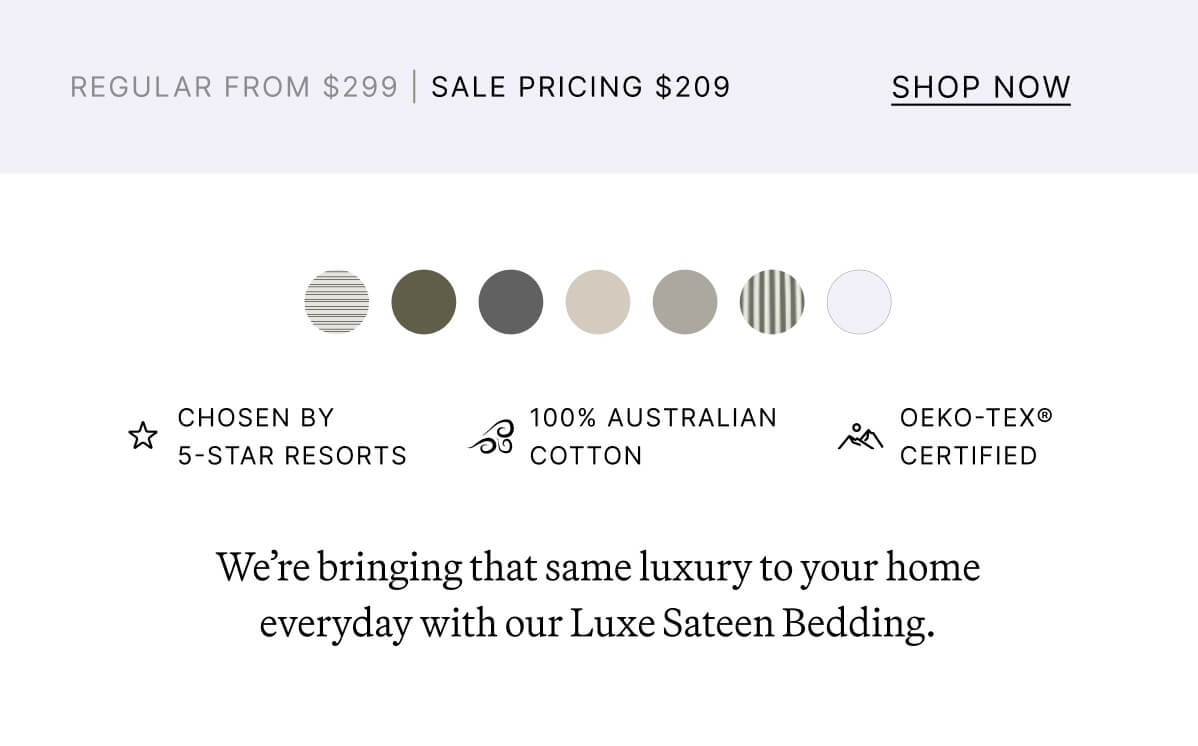
Task: Select the charcoal grey swatch
Action: (511, 300)
